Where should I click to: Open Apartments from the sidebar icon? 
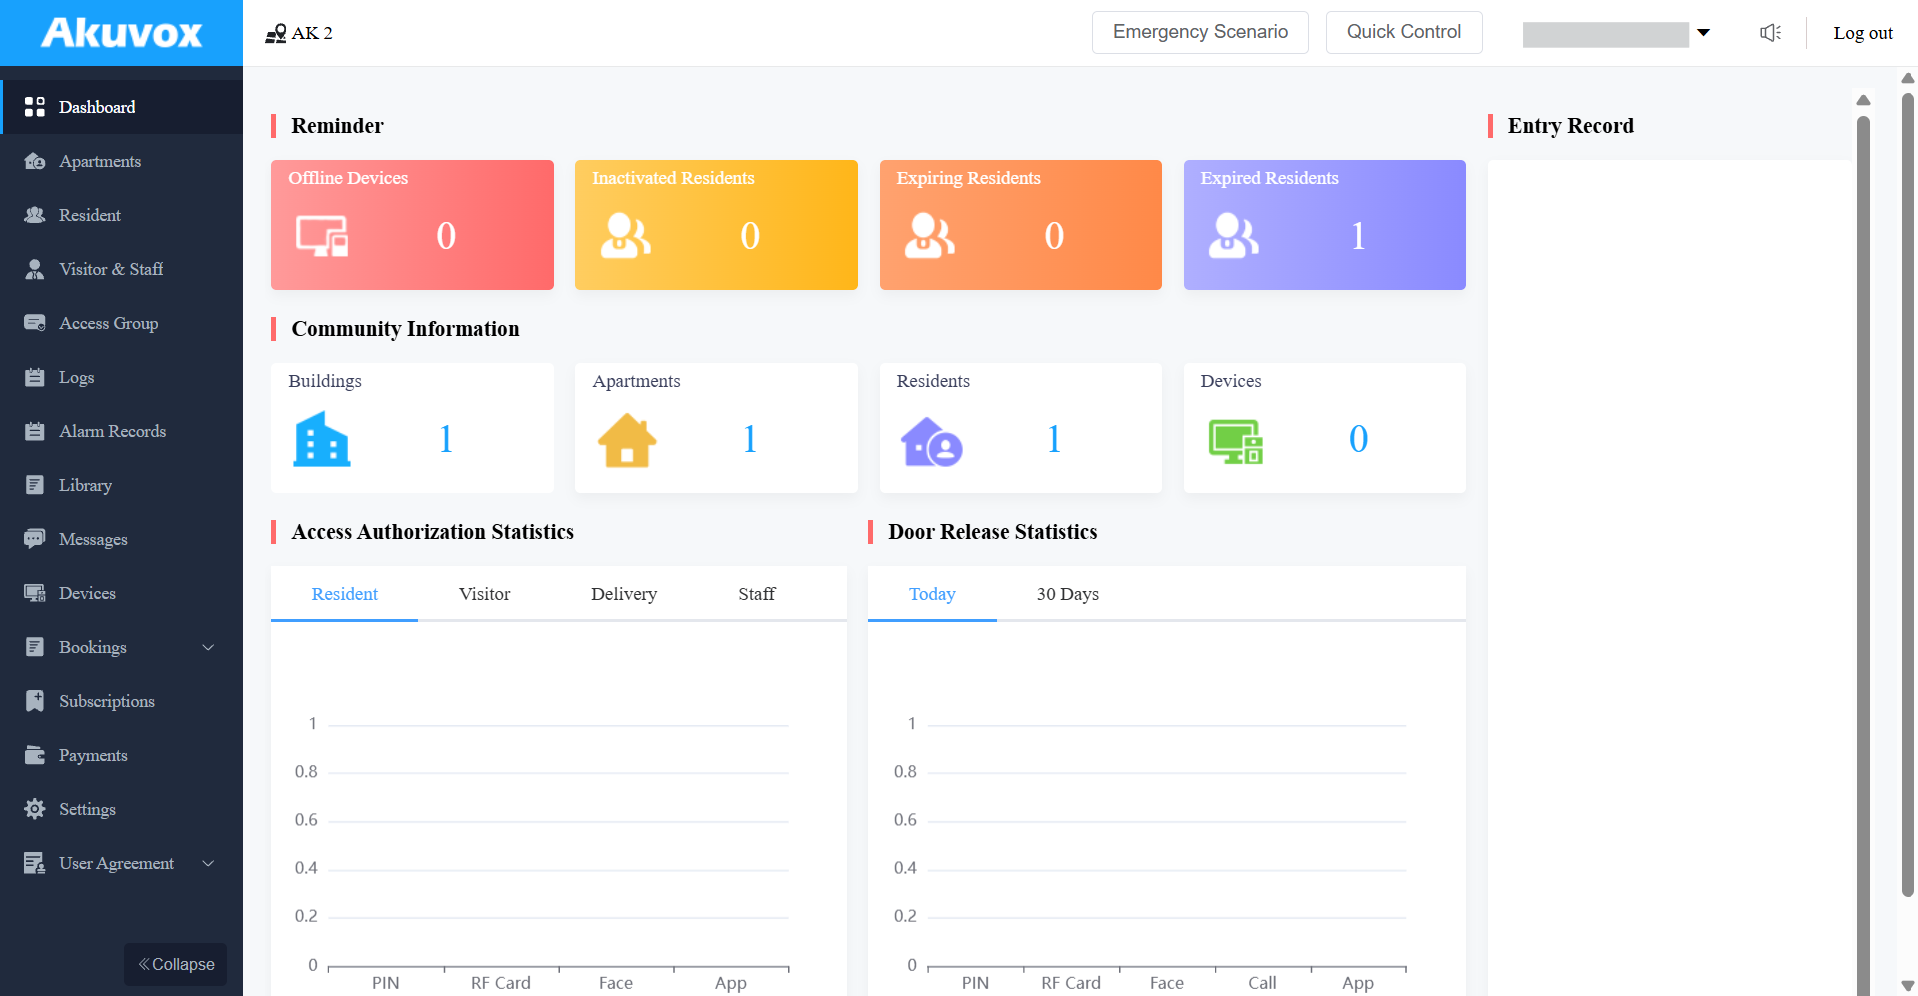(35, 161)
